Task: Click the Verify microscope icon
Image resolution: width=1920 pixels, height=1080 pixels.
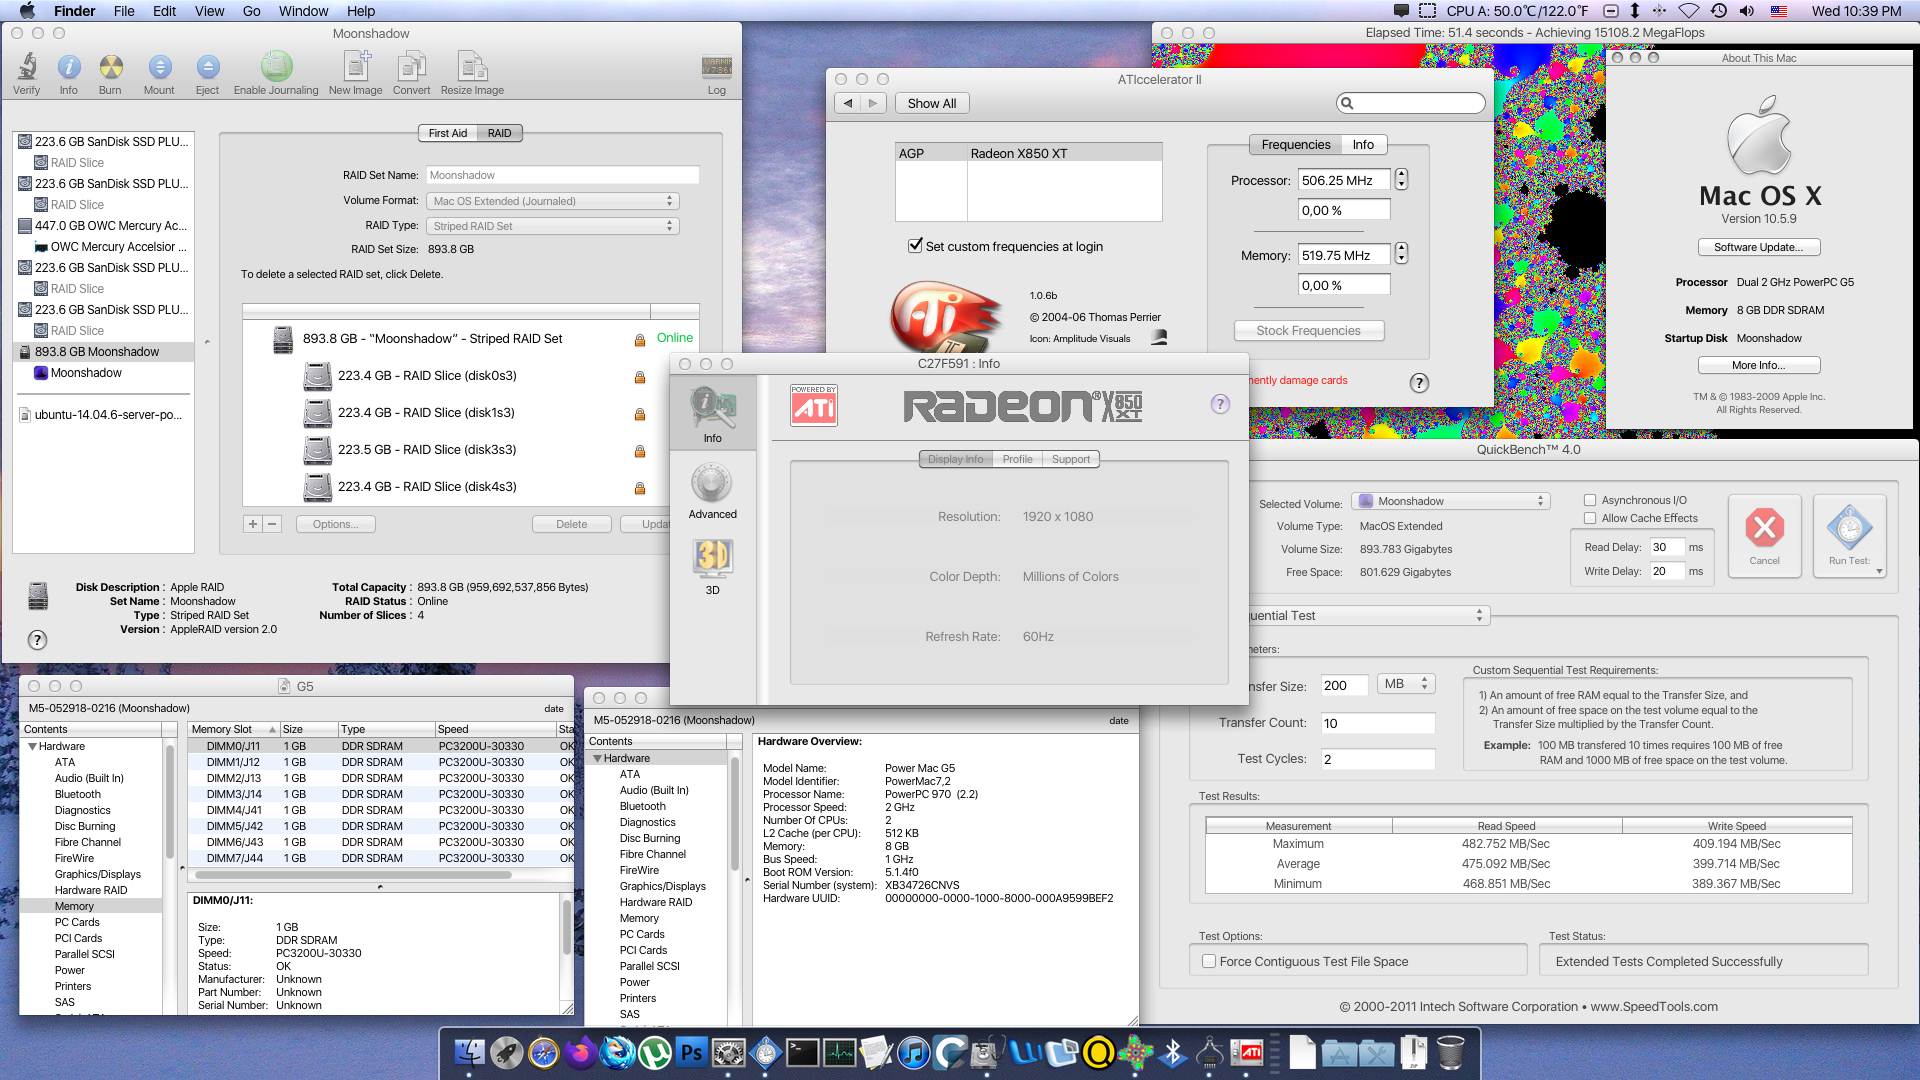Action: [27, 68]
